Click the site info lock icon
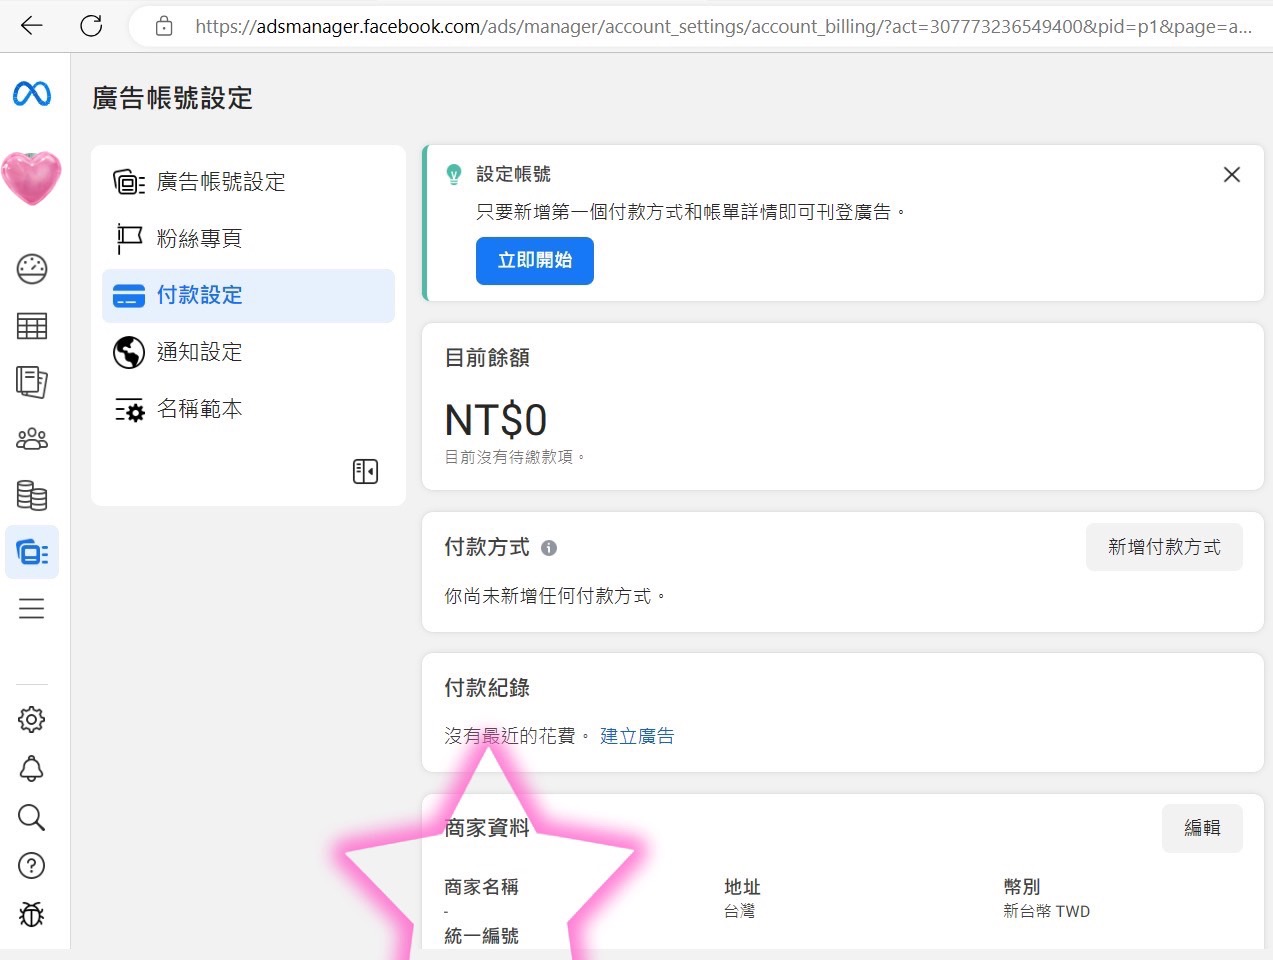The height and width of the screenshot is (960, 1273). tap(165, 27)
